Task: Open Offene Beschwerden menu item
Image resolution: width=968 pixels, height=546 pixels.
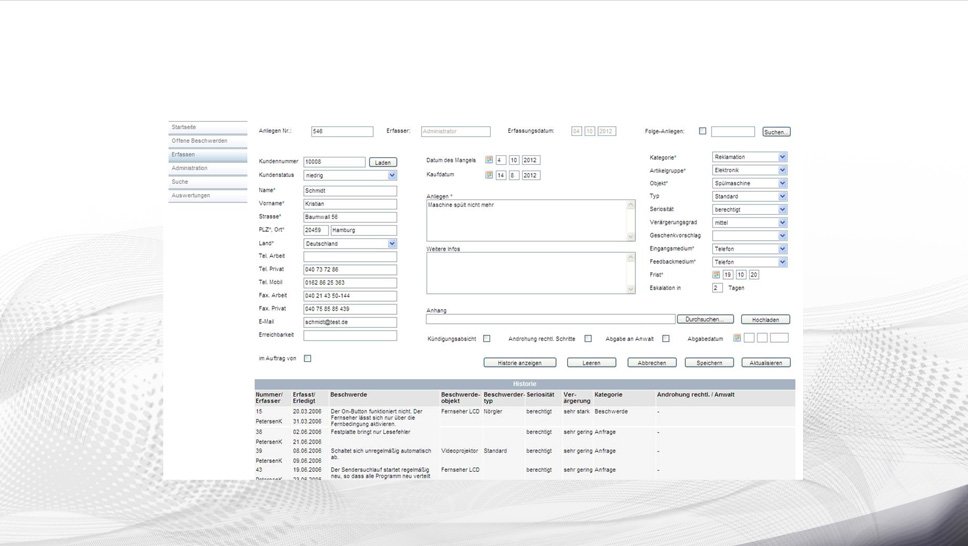Action: point(207,141)
